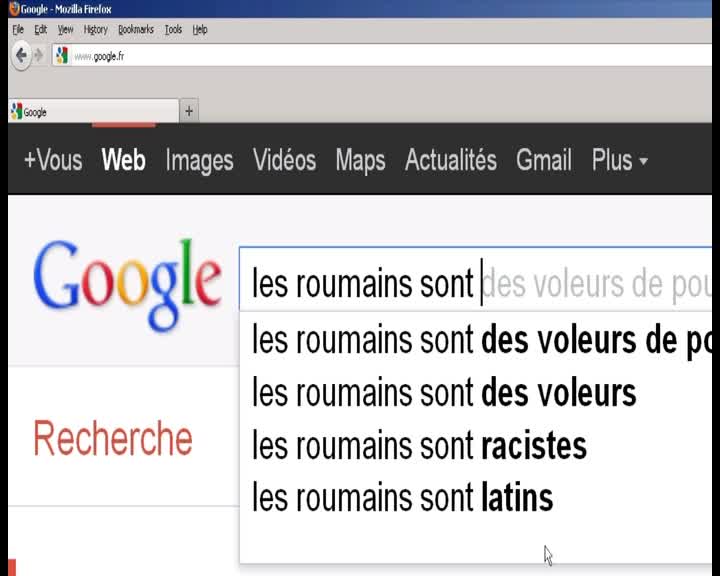Open the Tools menu
The width and height of the screenshot is (720, 576).
coord(173,30)
